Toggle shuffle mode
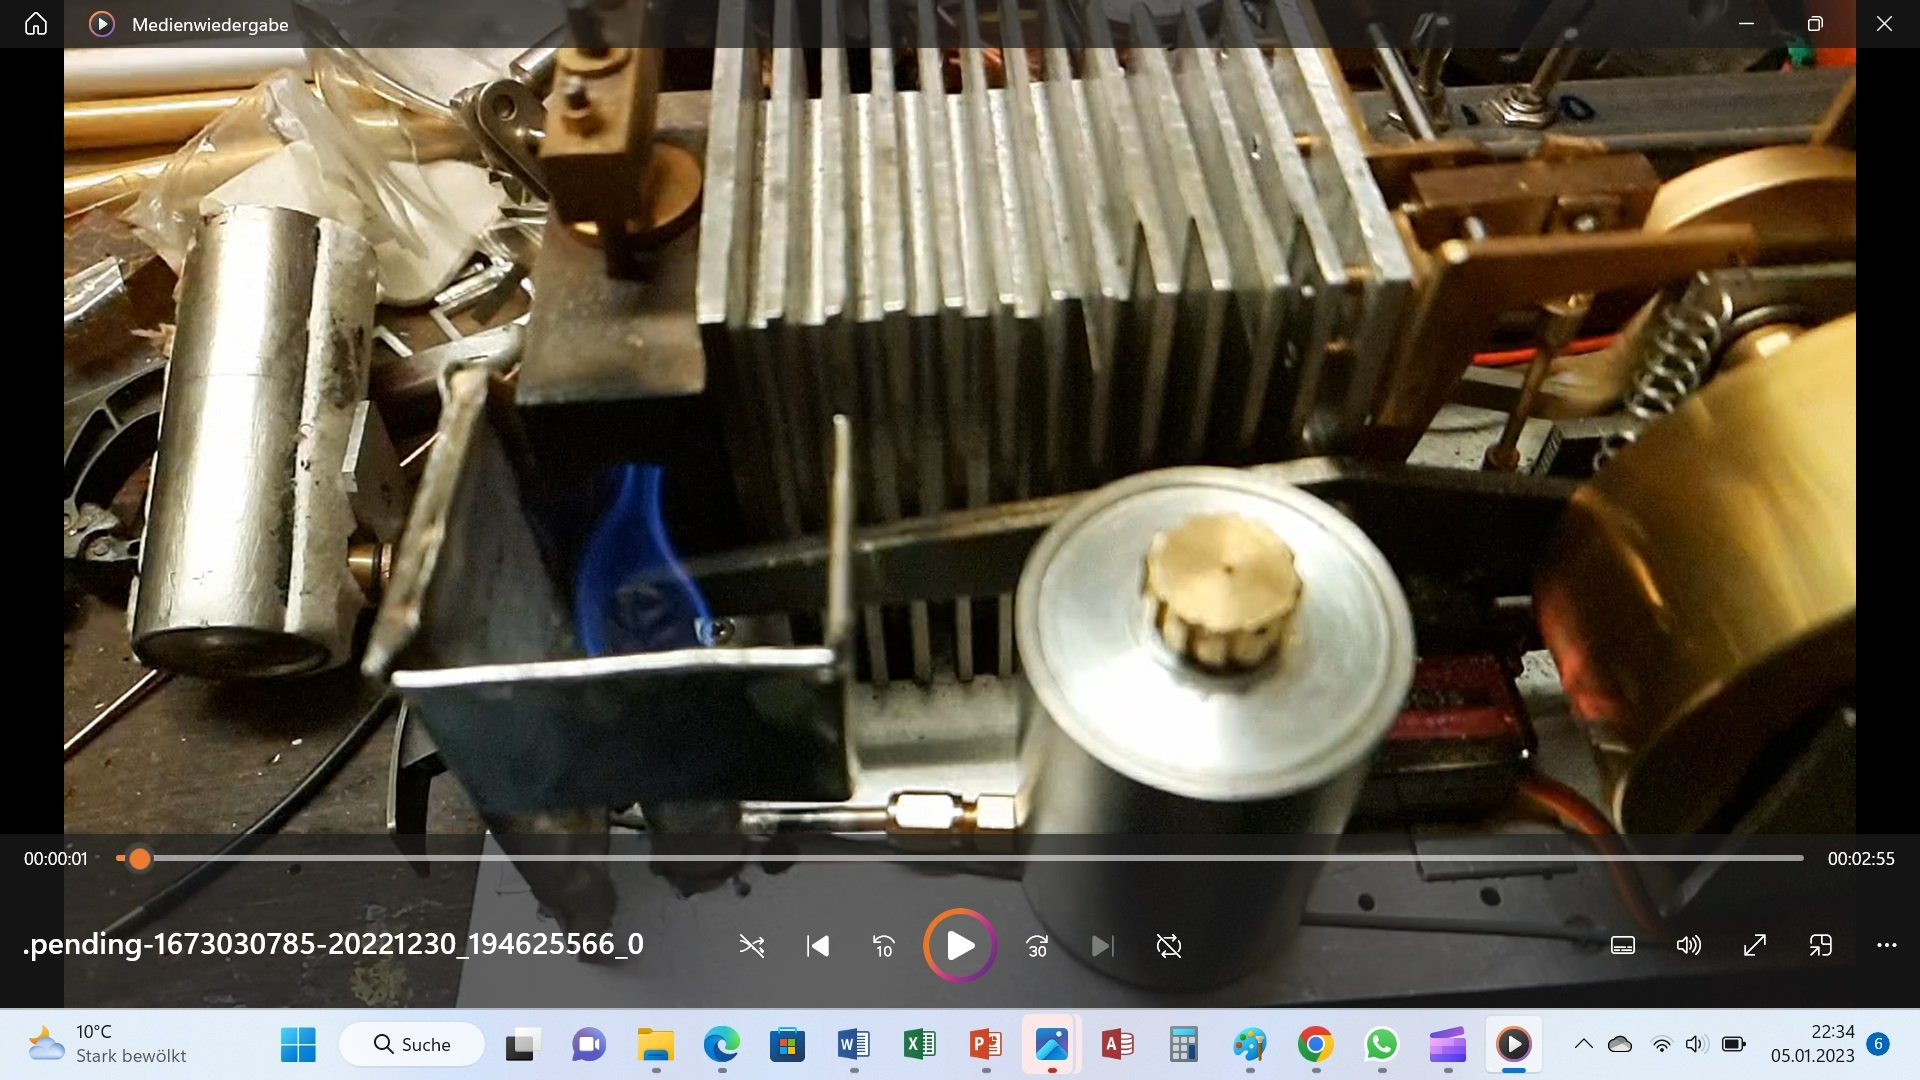The image size is (1920, 1080). pos(752,946)
